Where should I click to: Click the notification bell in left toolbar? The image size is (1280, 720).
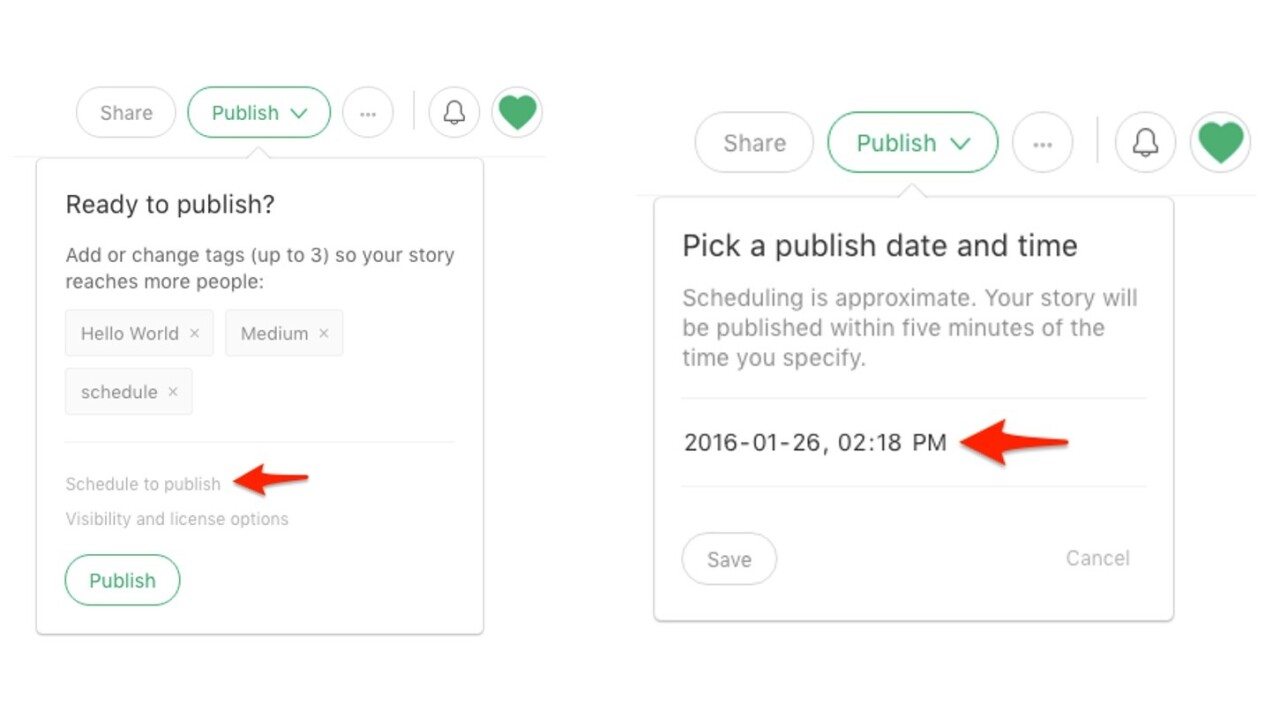click(454, 112)
